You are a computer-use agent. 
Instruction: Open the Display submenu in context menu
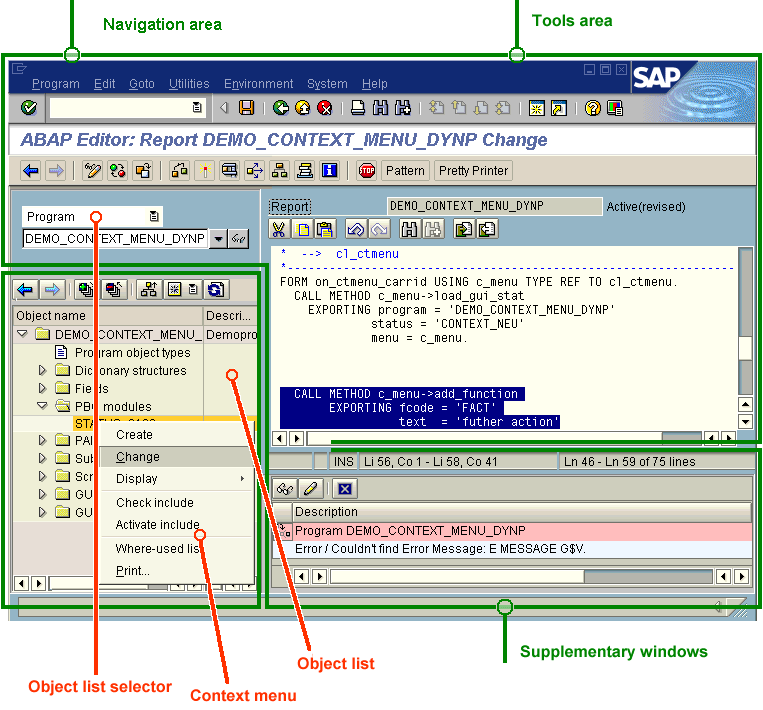(177, 479)
